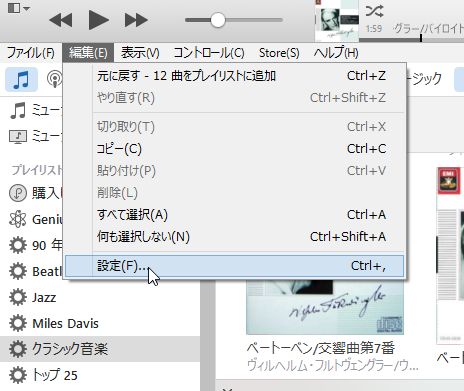Open the Purchased playlist icon
464x391 pixels.
coord(18,193)
